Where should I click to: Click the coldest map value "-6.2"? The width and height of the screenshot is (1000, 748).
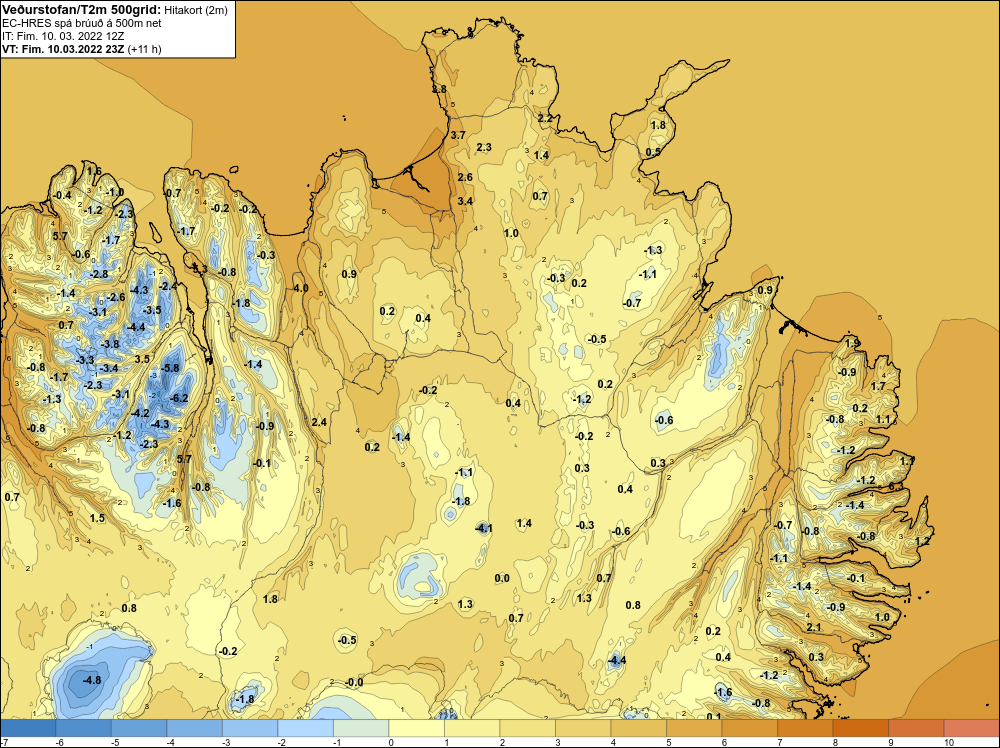tap(179, 399)
